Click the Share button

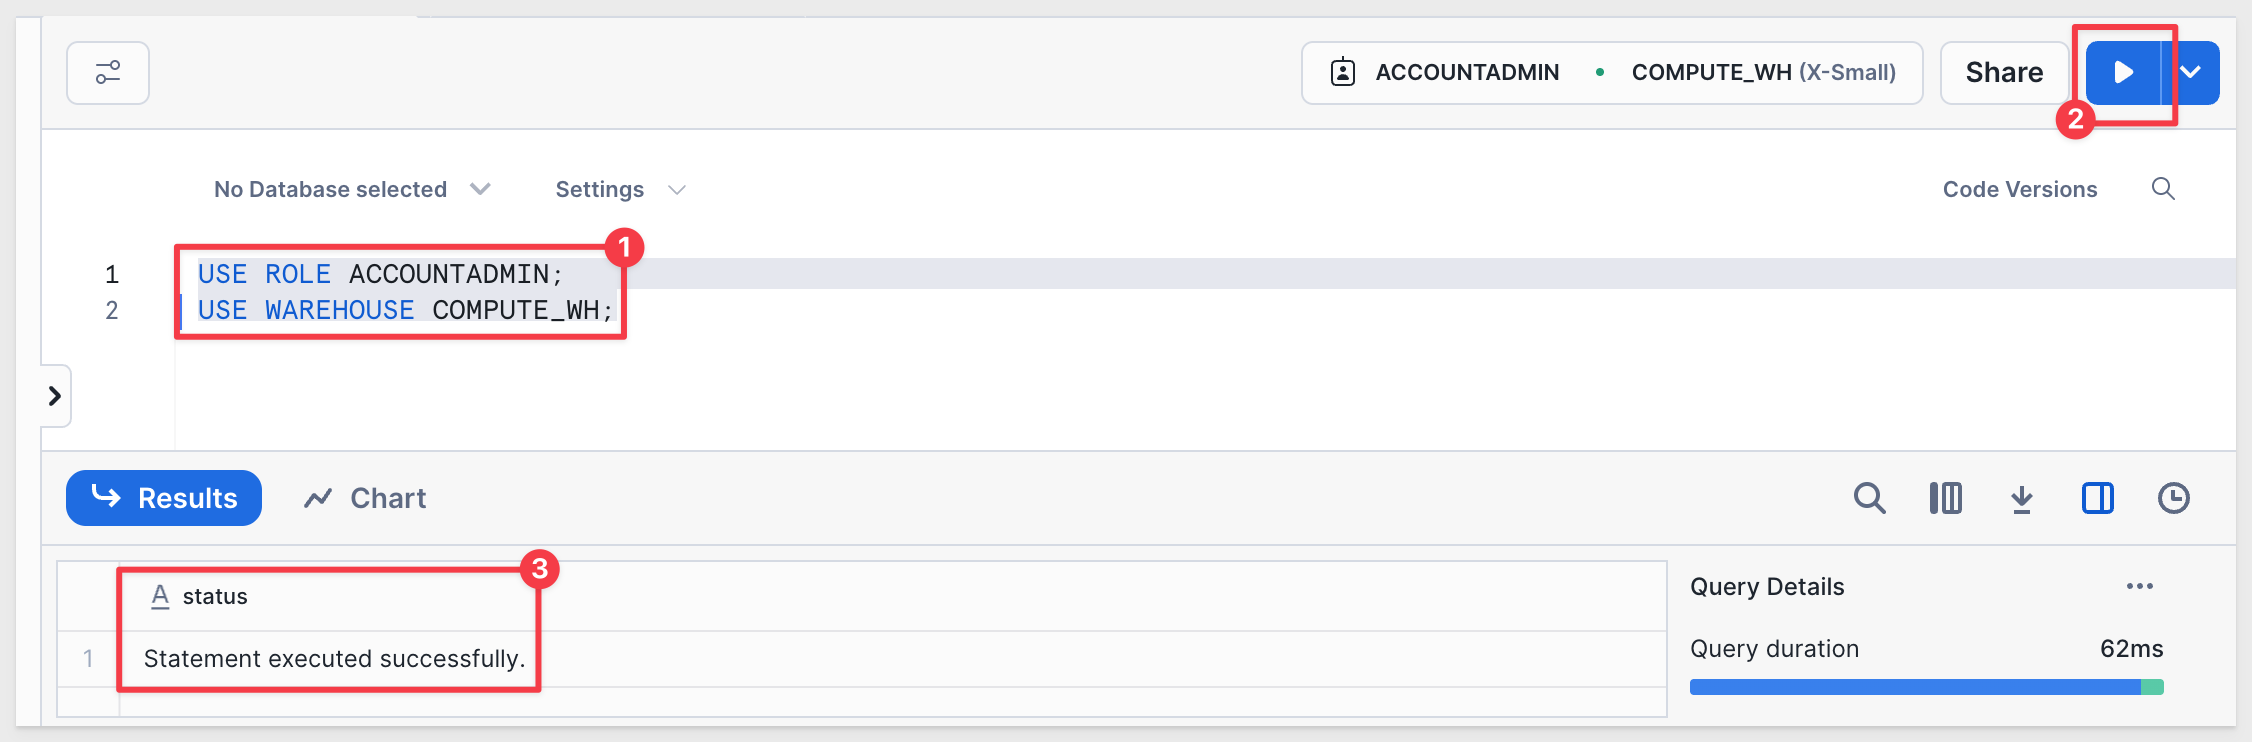(x=2004, y=73)
